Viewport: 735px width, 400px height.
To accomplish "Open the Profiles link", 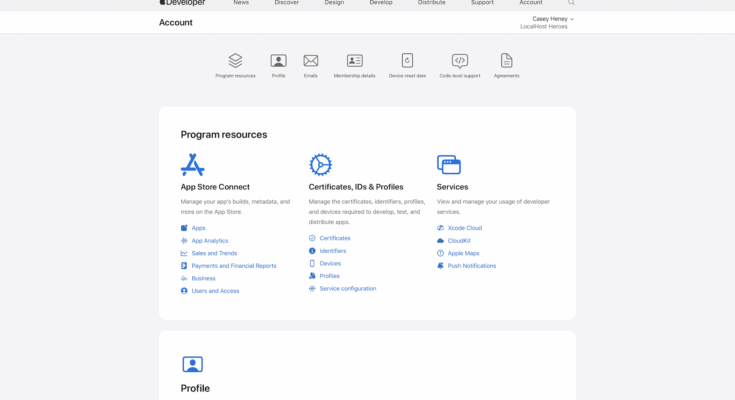I will pos(330,276).
